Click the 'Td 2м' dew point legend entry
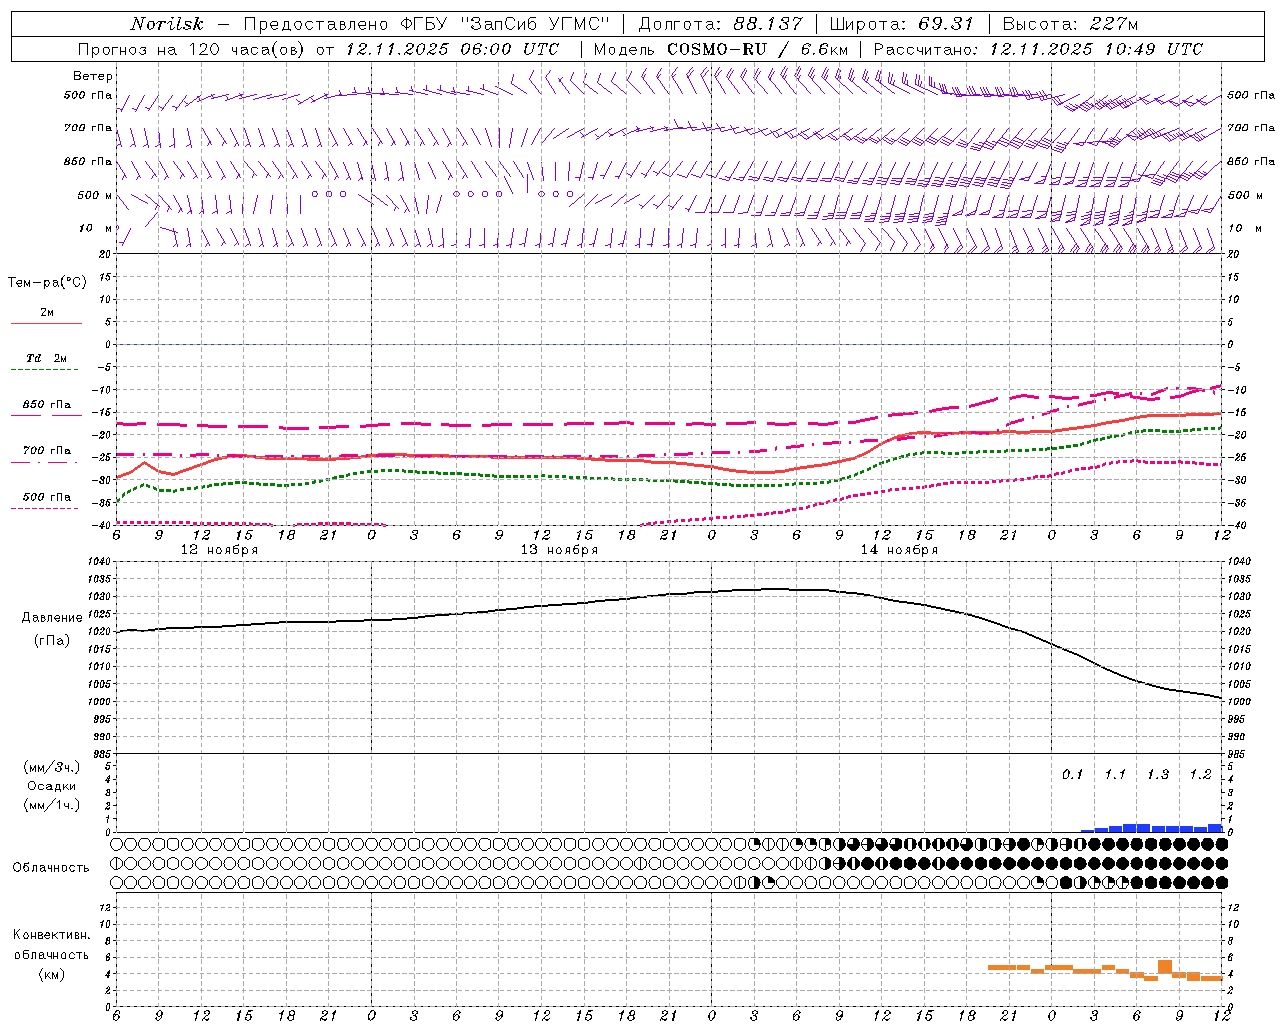Image resolution: width=1280 pixels, height=1024 pixels. click(46, 358)
